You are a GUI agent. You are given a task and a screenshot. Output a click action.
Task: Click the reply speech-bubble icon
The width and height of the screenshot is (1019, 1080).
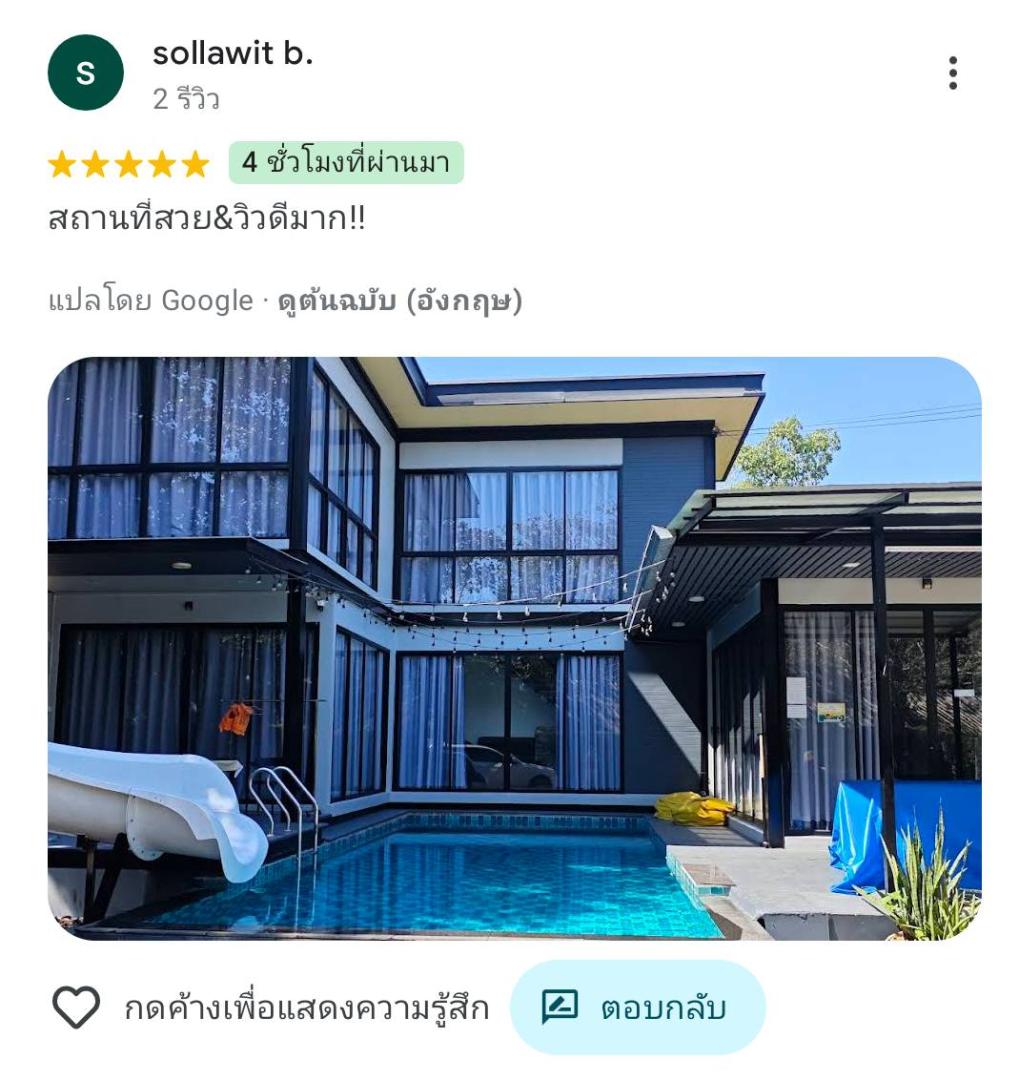click(559, 1008)
